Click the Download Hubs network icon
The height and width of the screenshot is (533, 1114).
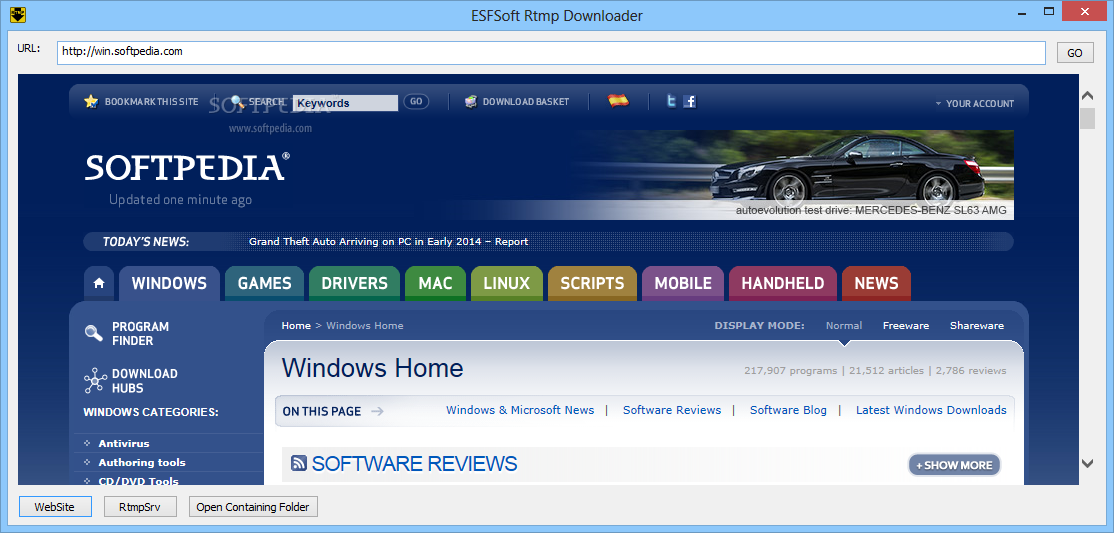pos(95,381)
